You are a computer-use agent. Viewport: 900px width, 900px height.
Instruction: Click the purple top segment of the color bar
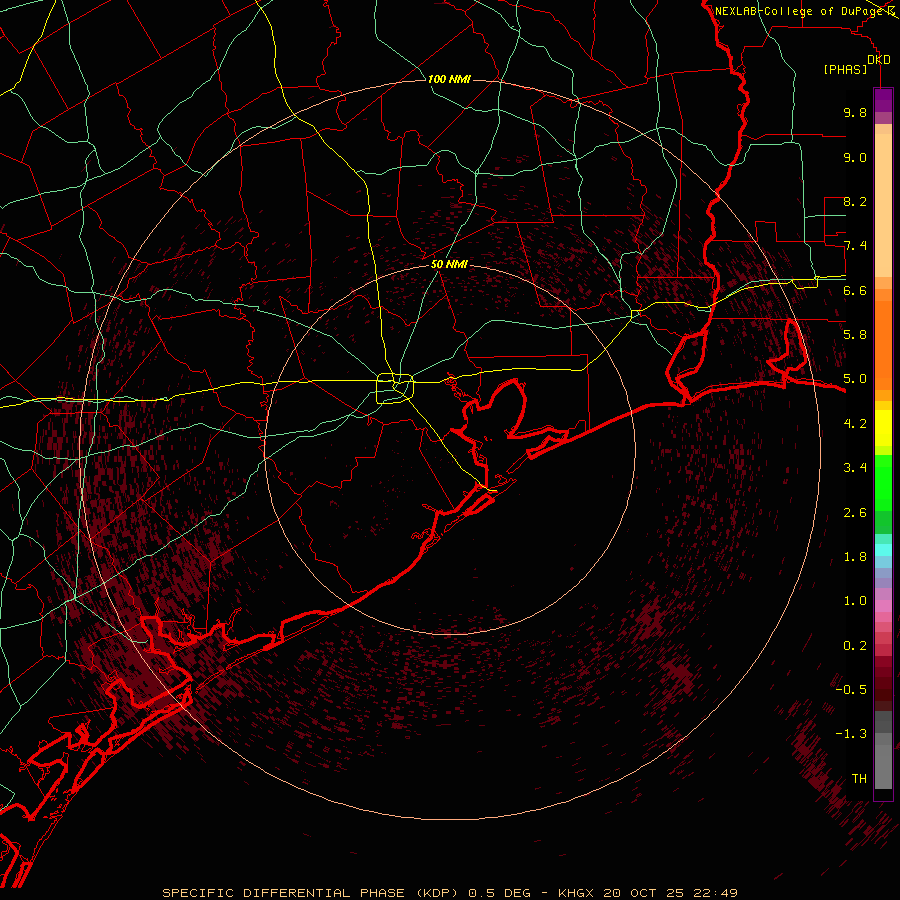[x=883, y=100]
